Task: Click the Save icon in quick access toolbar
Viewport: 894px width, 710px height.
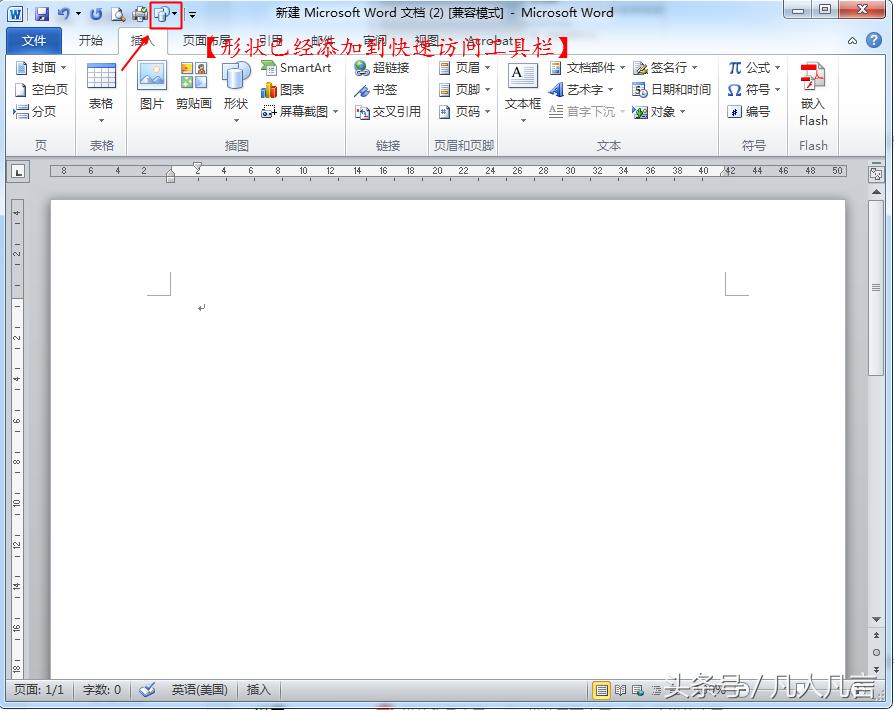Action: coord(42,14)
